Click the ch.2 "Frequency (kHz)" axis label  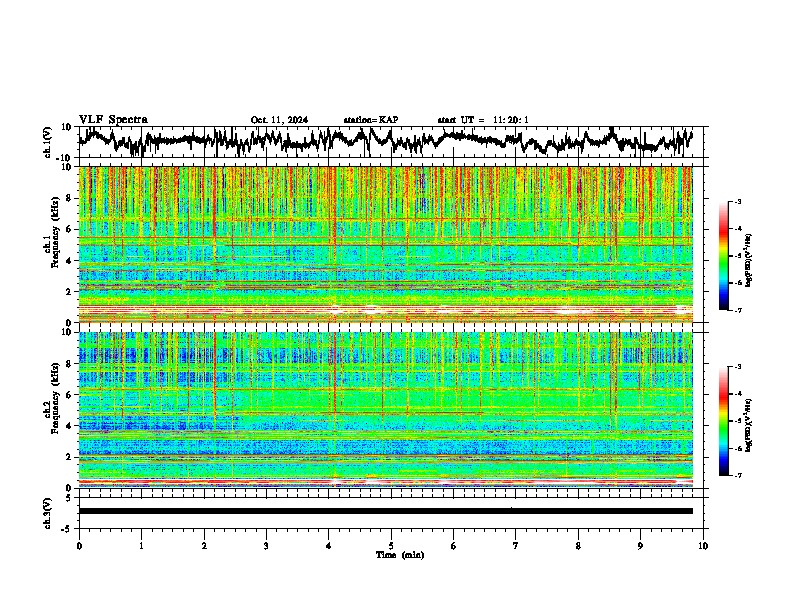[x=55, y=398]
